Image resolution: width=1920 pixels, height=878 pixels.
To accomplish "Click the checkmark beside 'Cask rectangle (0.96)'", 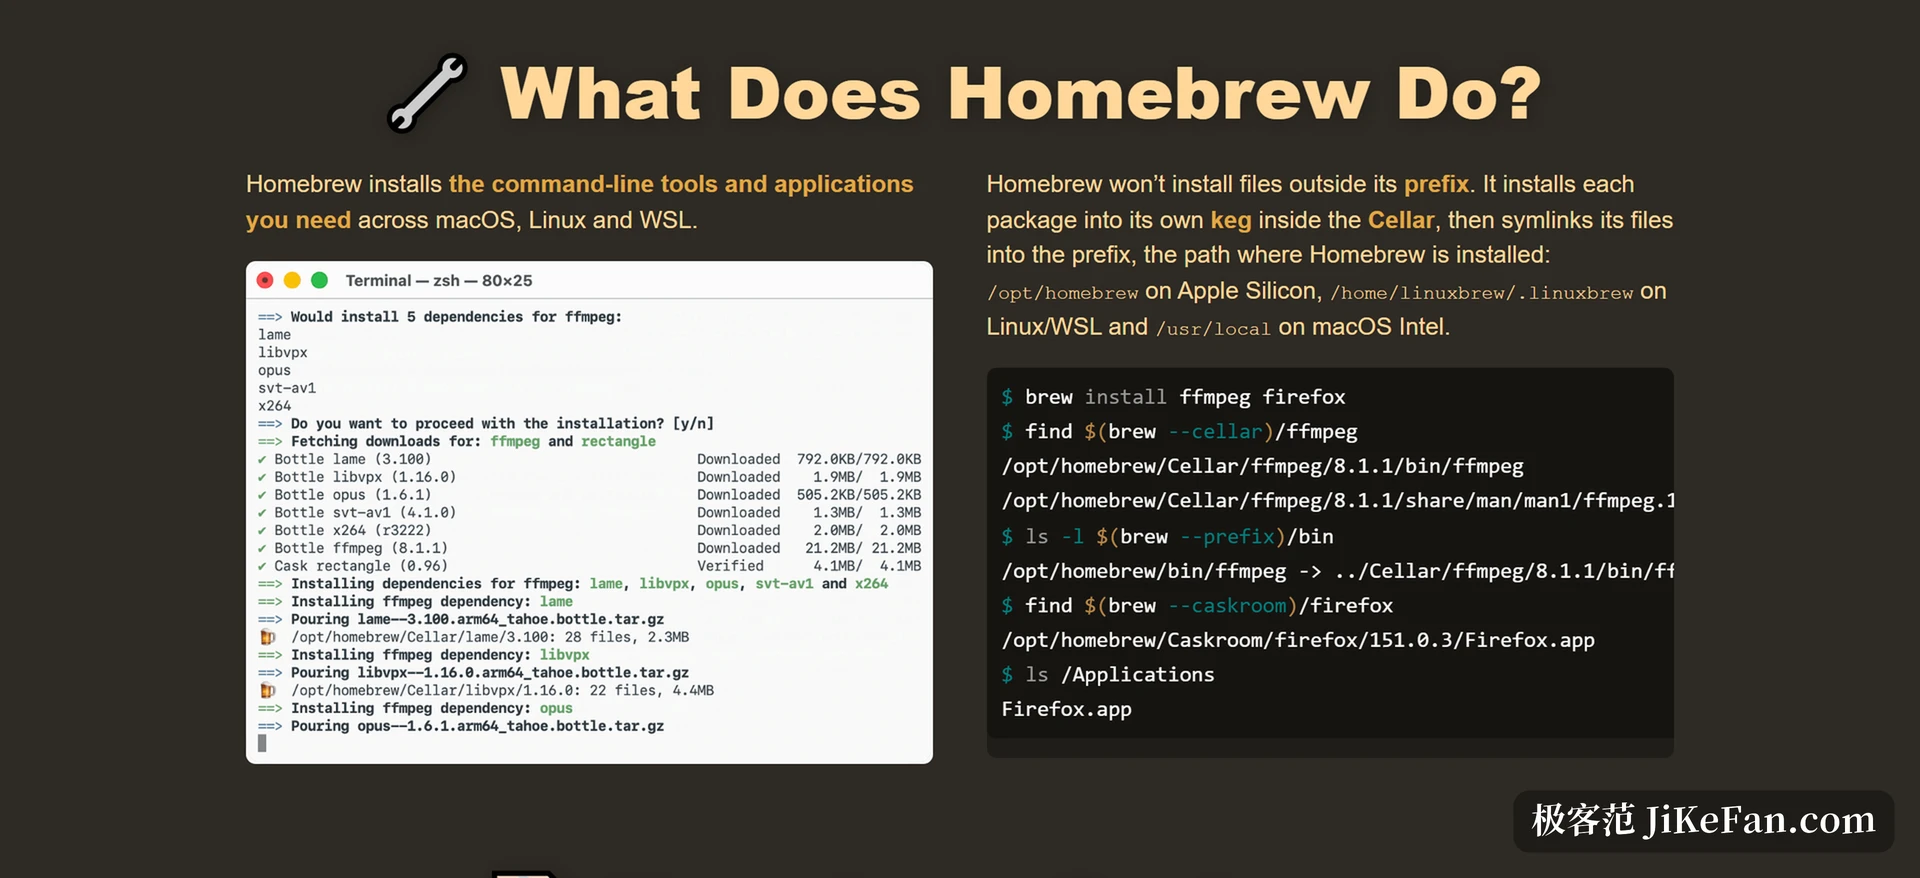I will click(x=262, y=567).
